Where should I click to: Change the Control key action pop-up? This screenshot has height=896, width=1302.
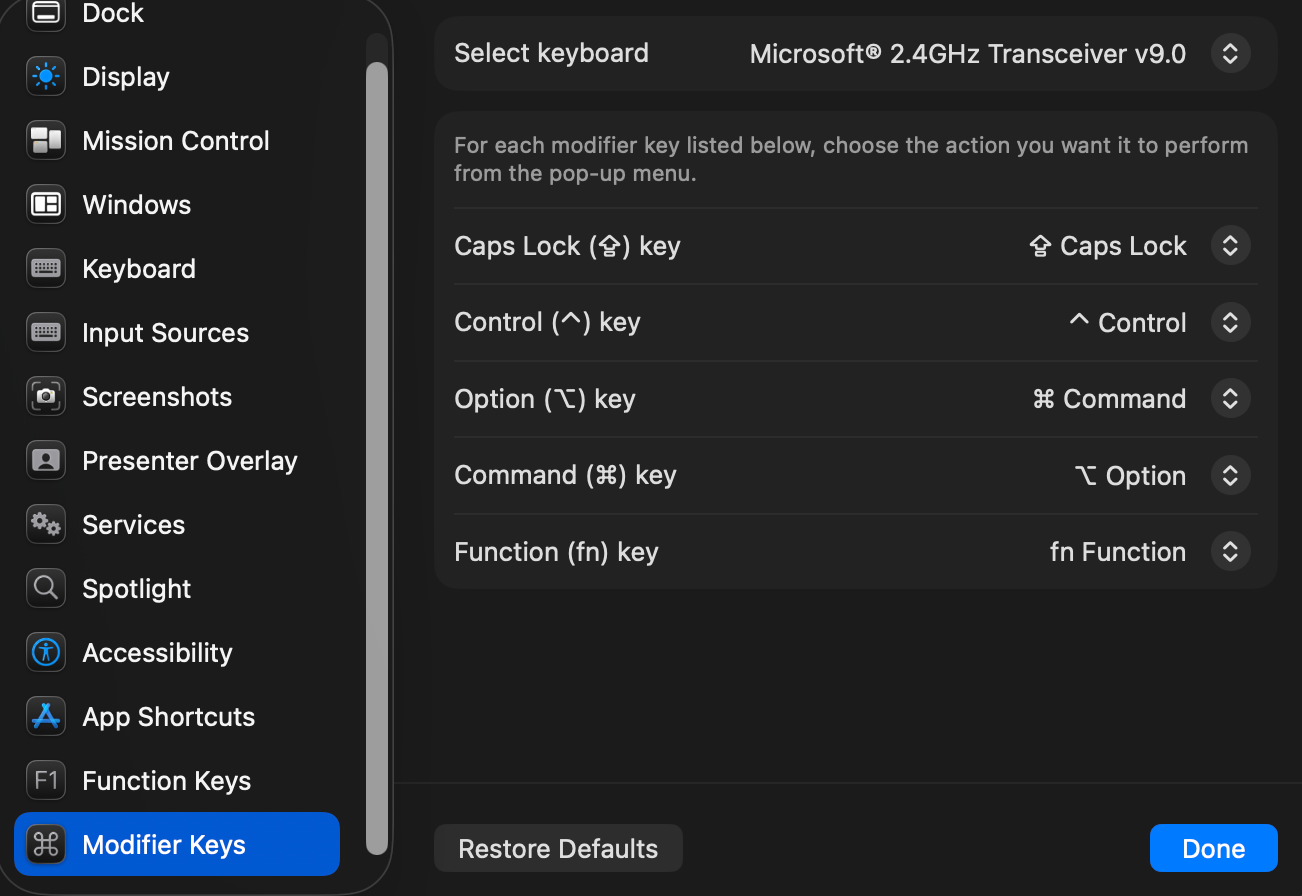(x=1230, y=323)
